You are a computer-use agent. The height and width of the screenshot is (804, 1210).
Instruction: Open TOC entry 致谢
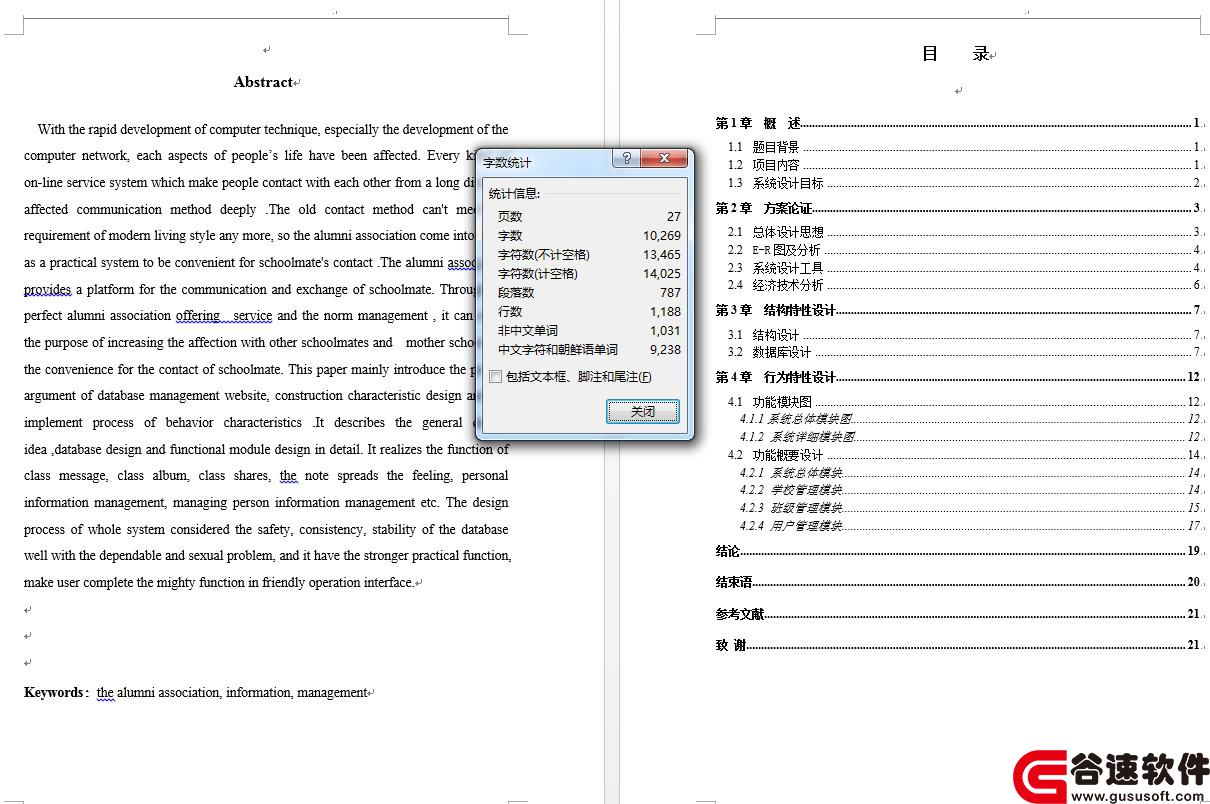pos(957,645)
